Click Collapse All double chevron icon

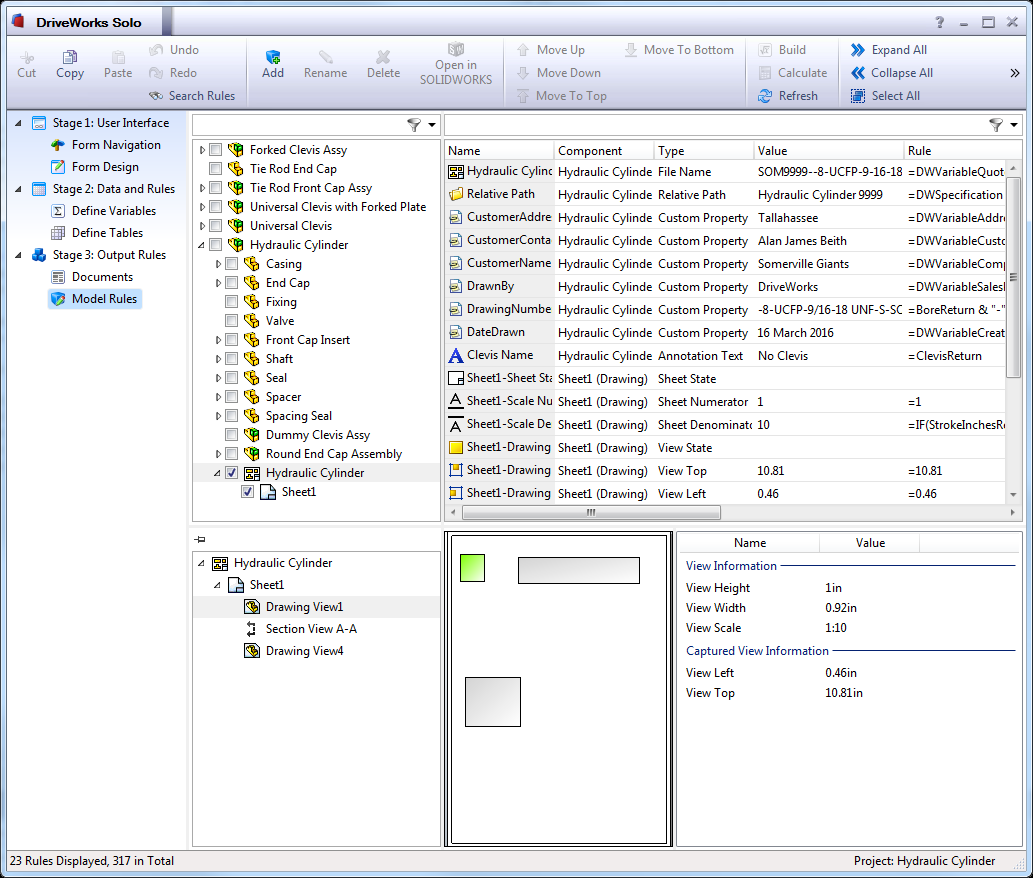(x=858, y=73)
